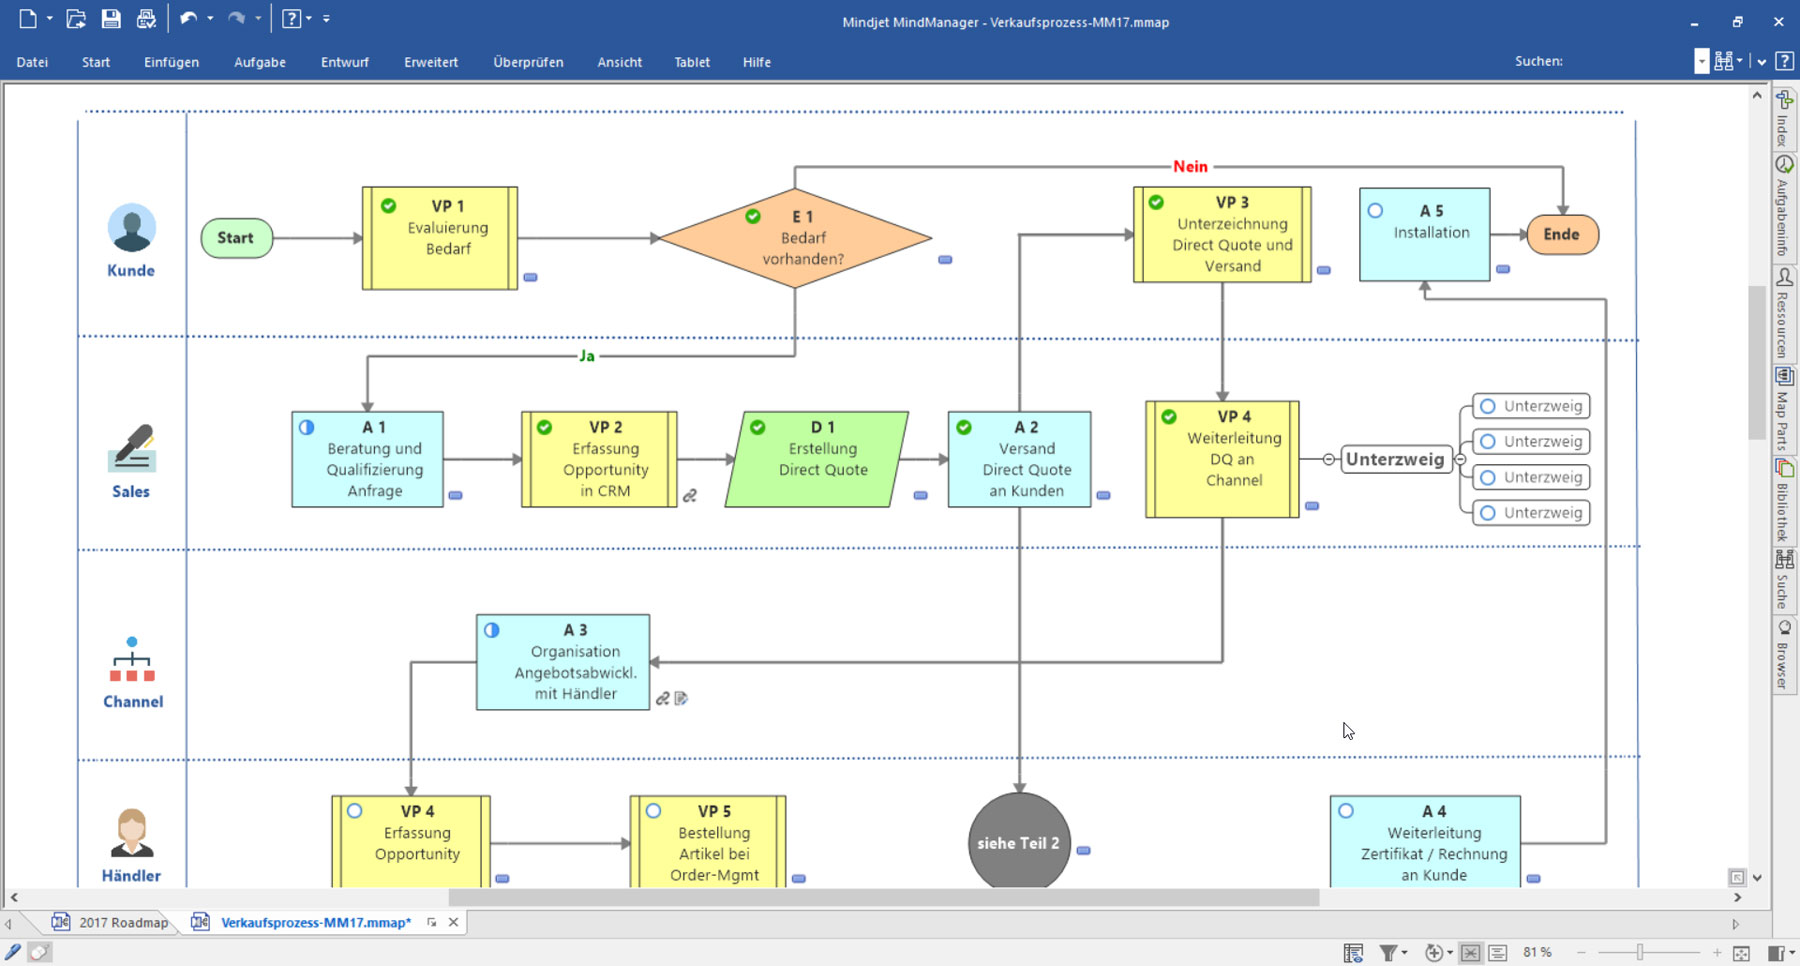The image size is (1800, 966).
Task: Open the Map Parts side panel
Action: point(1784,377)
